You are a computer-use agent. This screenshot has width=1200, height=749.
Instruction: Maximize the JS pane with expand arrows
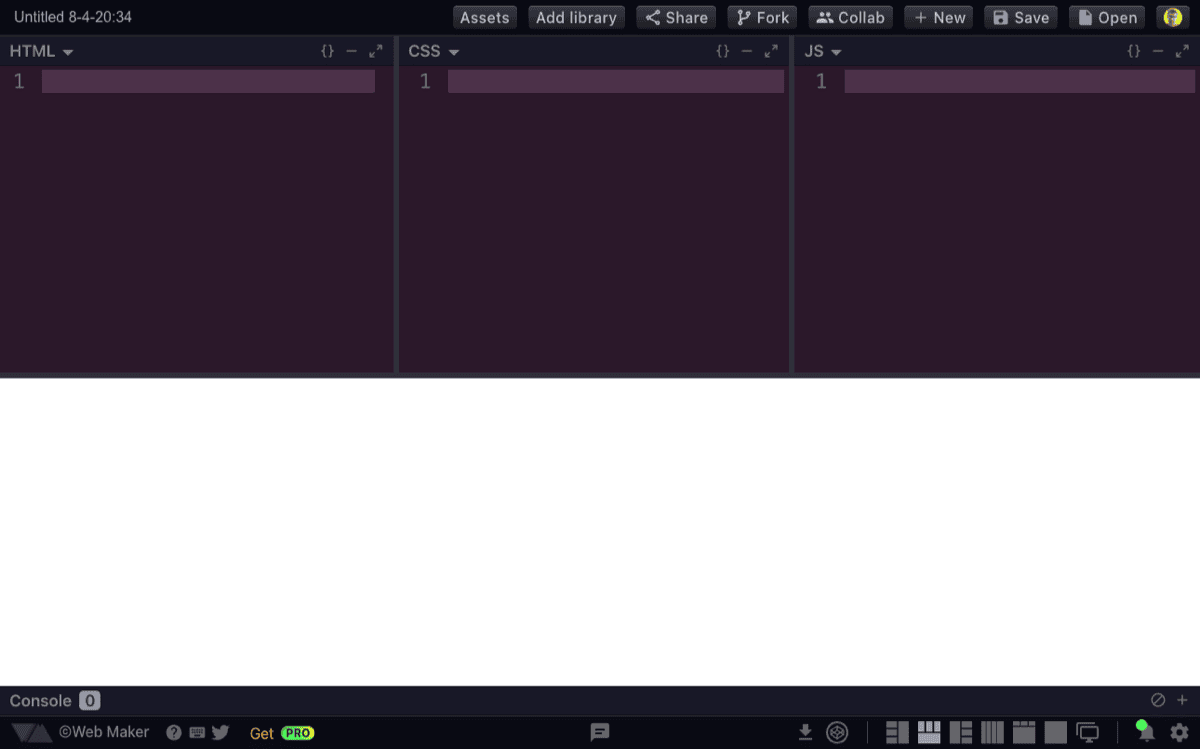tap(1182, 51)
